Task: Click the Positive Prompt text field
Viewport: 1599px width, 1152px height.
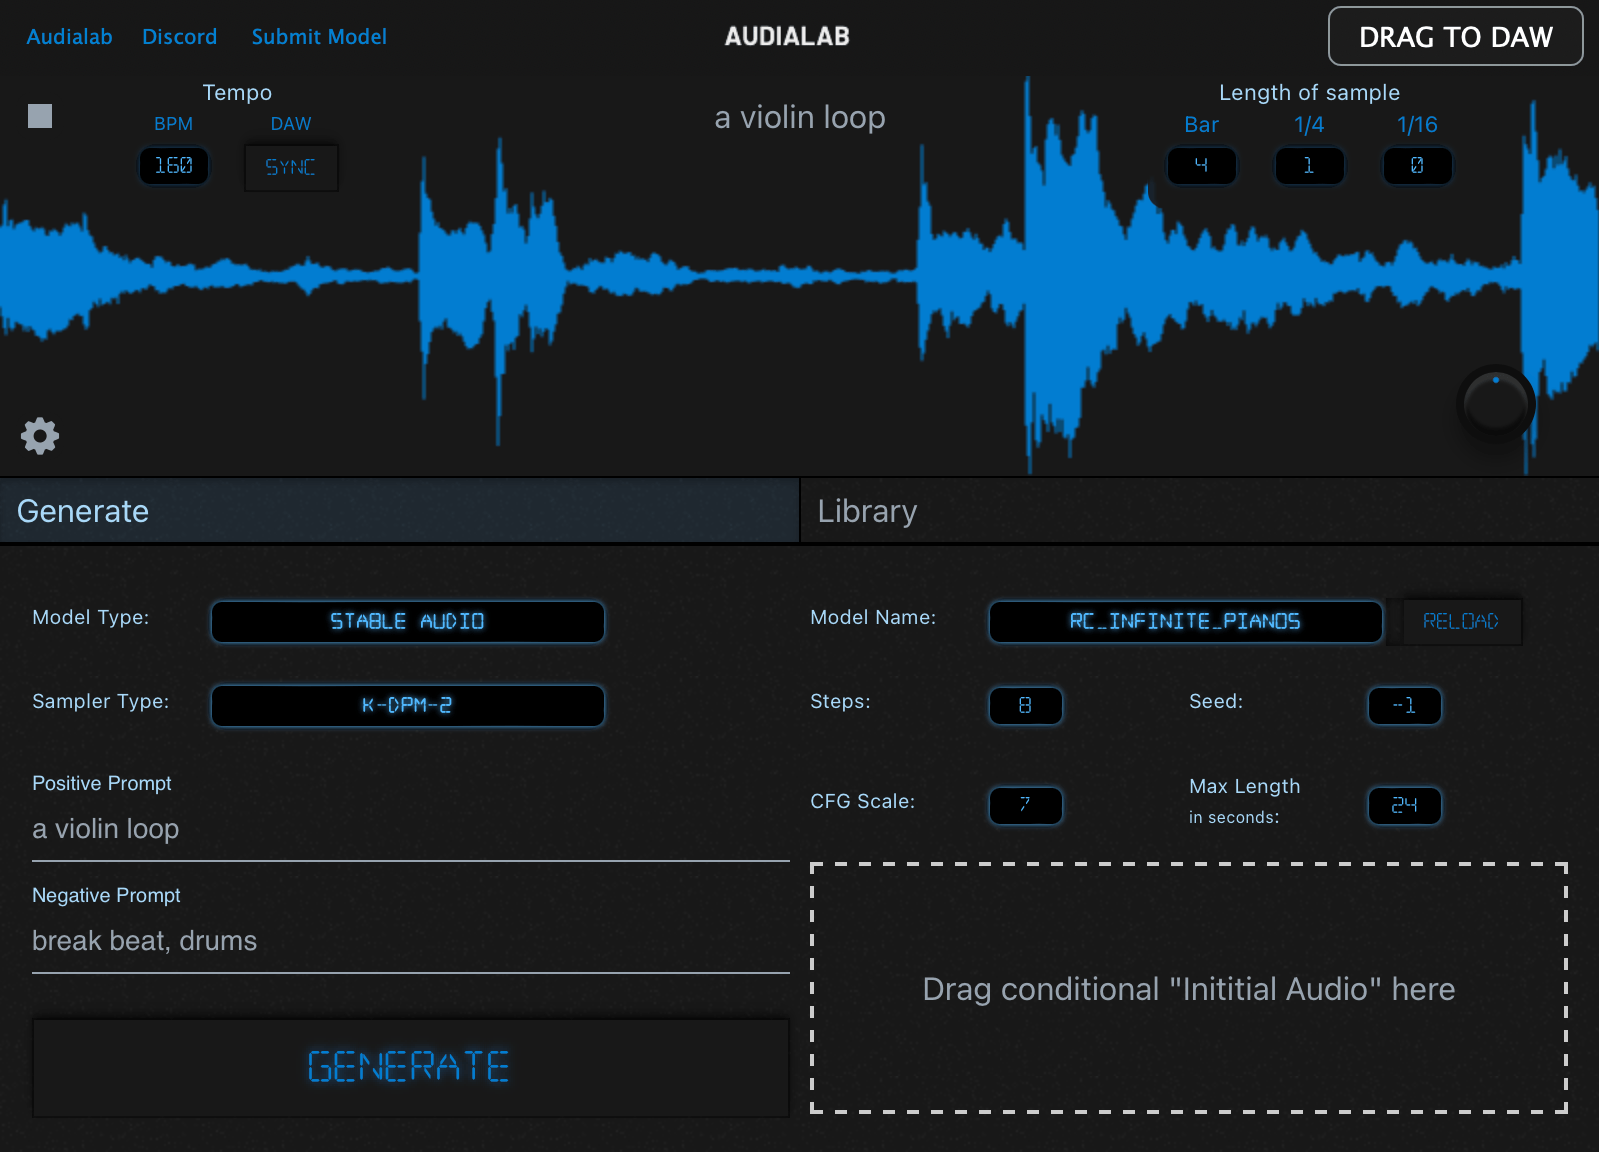Action: pyautogui.click(x=410, y=829)
